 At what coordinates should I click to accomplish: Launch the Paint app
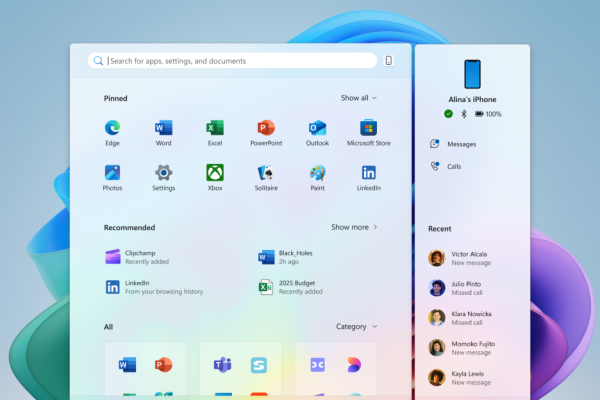pos(317,177)
